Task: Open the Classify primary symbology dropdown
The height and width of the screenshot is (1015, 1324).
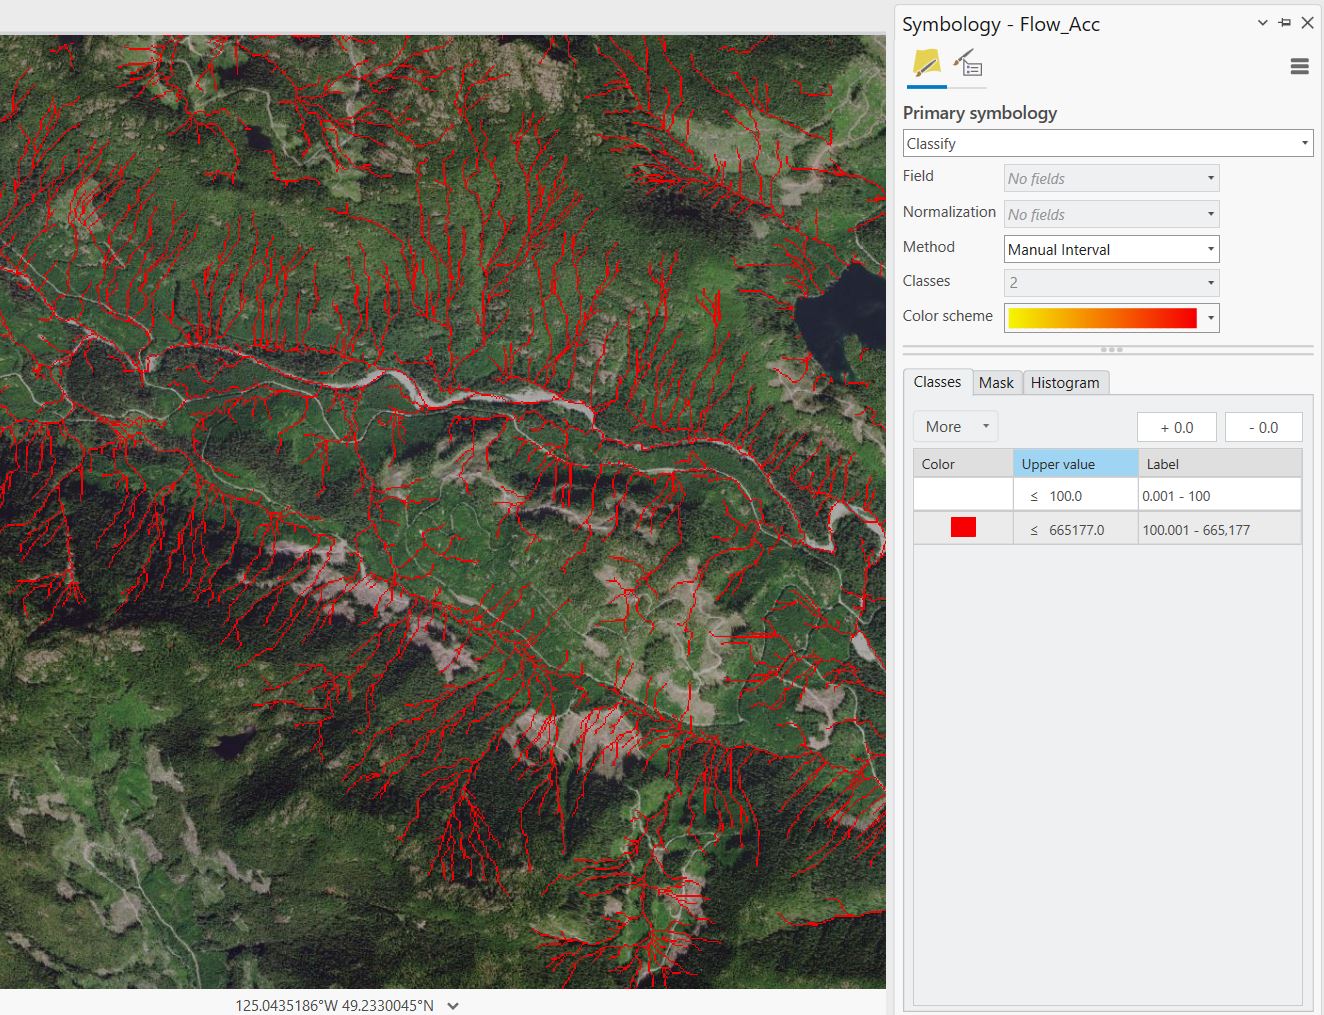Action: (1107, 143)
